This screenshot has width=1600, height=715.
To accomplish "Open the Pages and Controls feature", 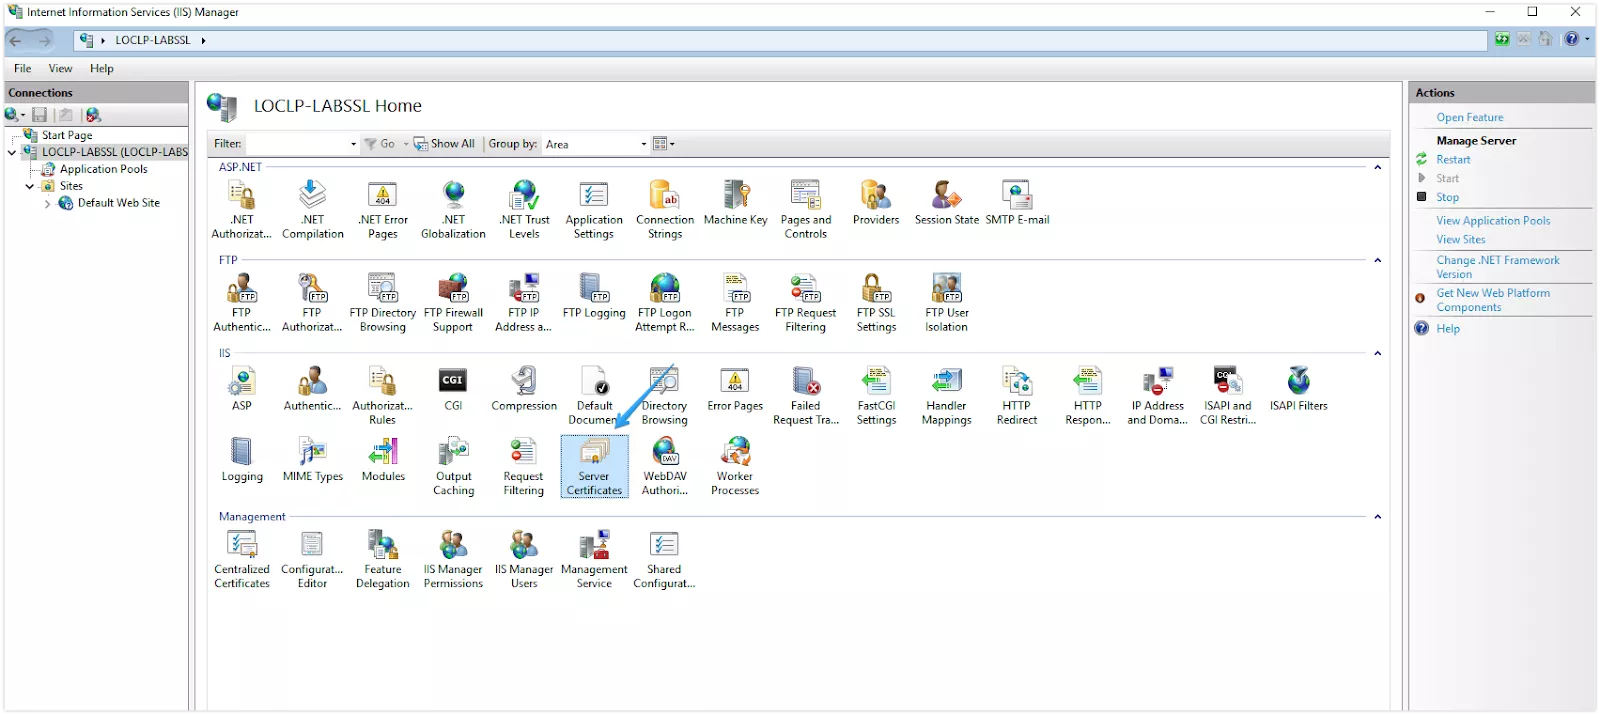I will (x=806, y=210).
